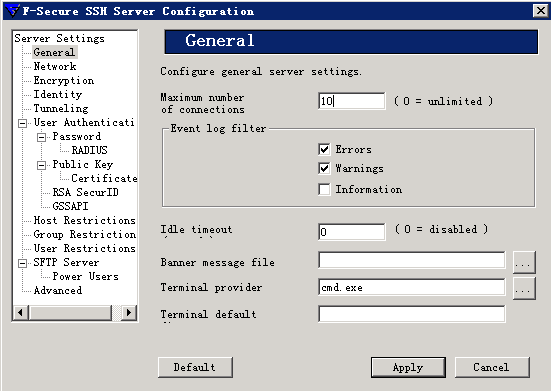The height and width of the screenshot is (391, 551).
Task: Click the Default button
Action: pyautogui.click(x=195, y=367)
